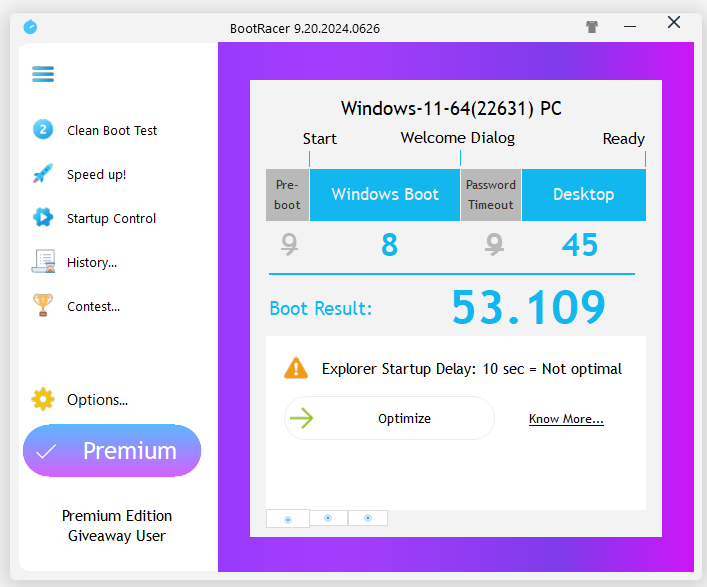This screenshot has width=707, height=587.
Task: Click the Start marker label
Action: coord(320,138)
